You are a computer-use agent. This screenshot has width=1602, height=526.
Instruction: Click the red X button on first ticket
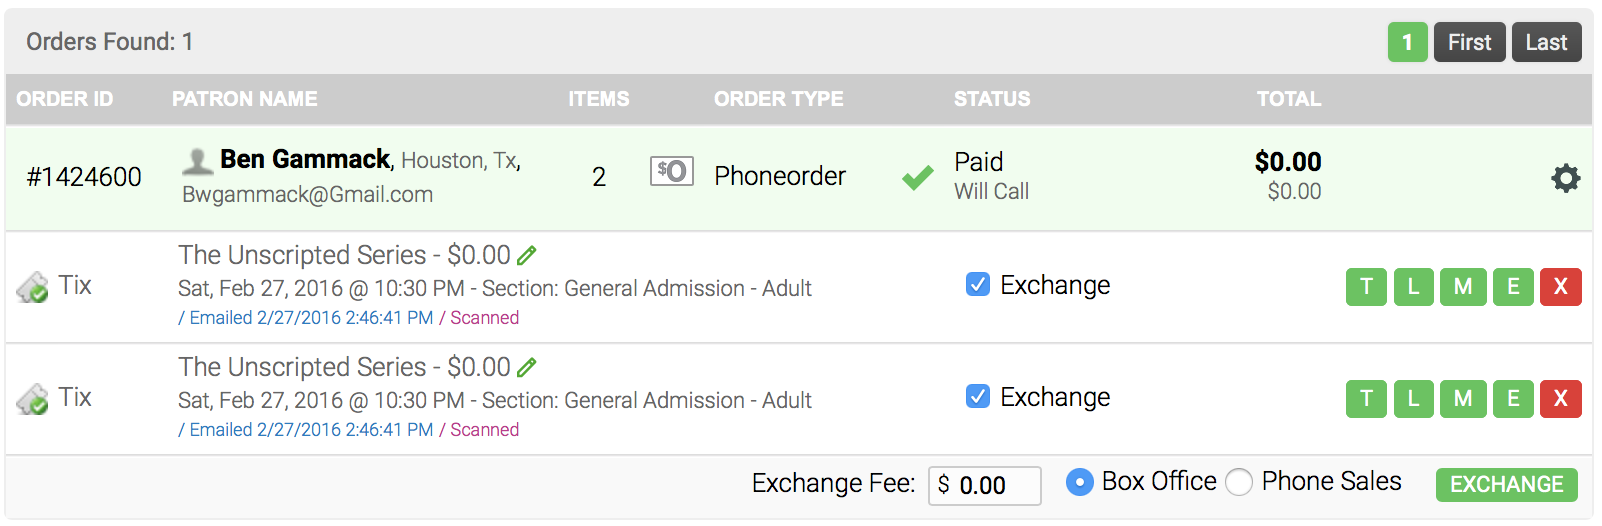[x=1560, y=287]
